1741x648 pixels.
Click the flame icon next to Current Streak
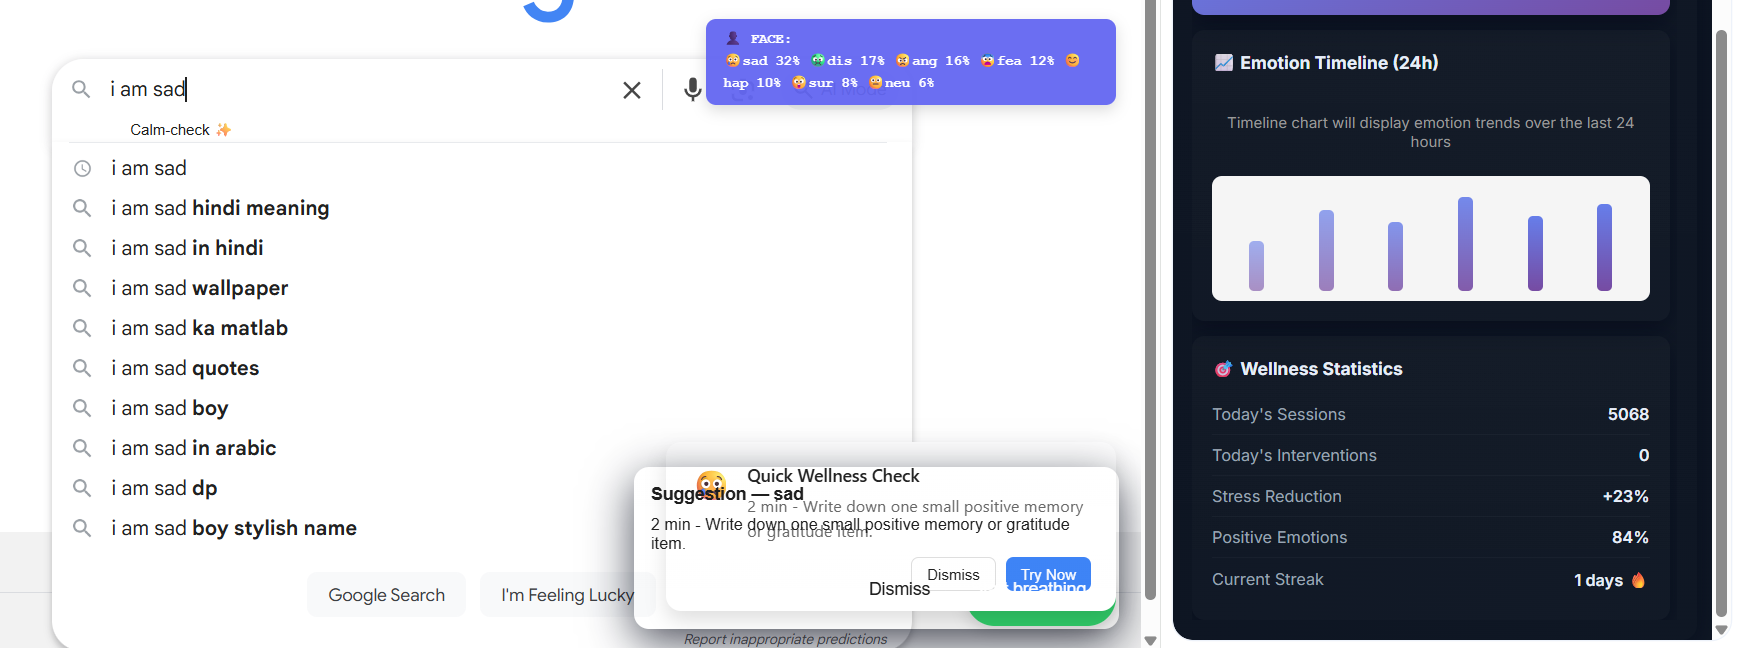click(x=1638, y=580)
